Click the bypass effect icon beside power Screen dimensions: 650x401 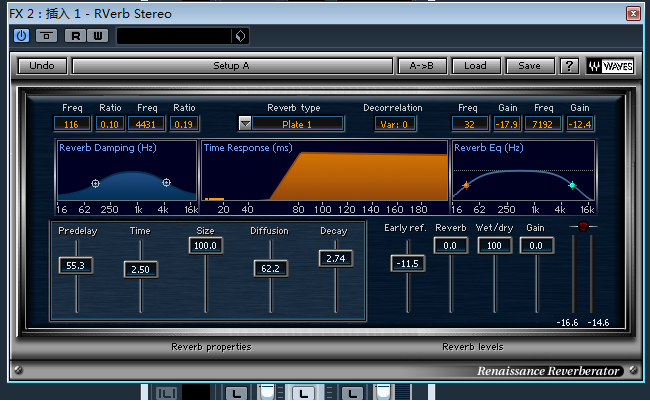point(46,36)
